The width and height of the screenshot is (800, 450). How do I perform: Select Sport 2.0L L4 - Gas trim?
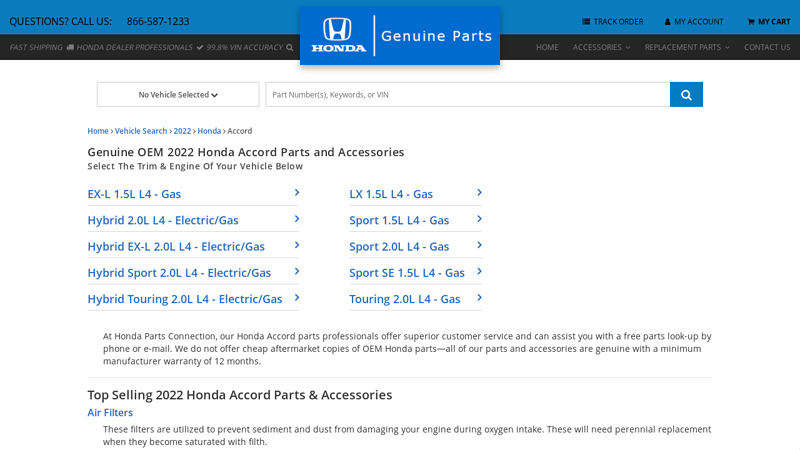(x=399, y=246)
